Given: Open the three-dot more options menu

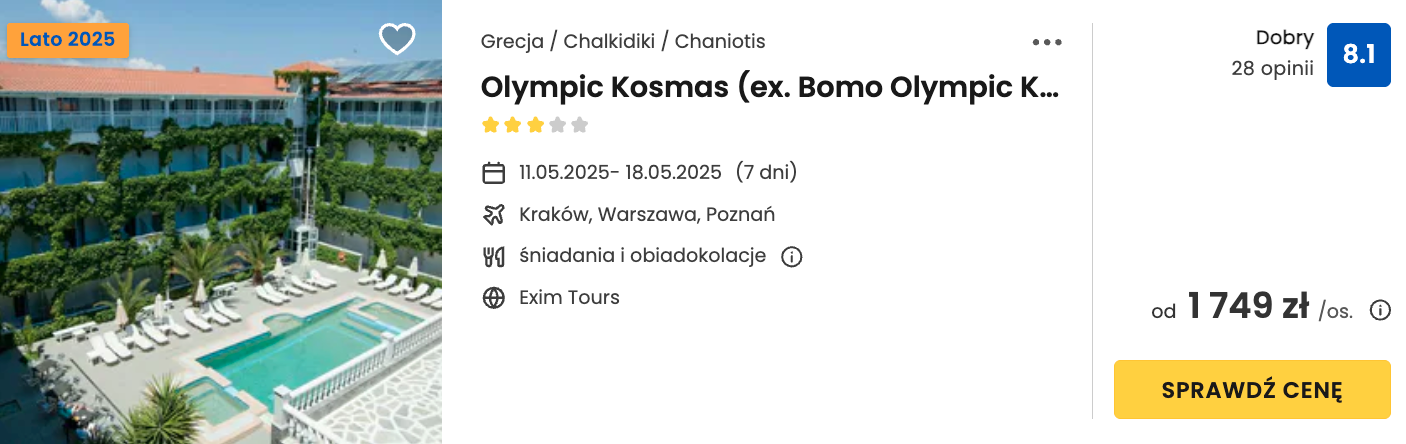Looking at the screenshot, I should coord(1047,42).
